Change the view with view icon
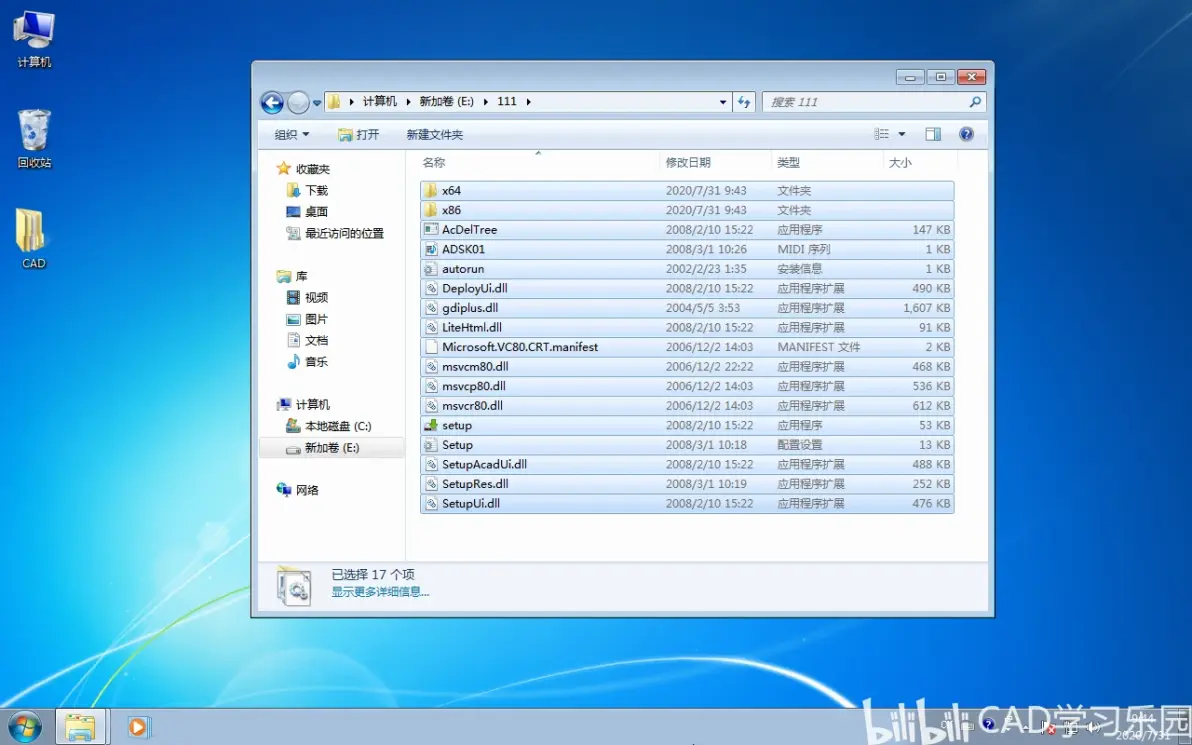The image size is (1192, 745). tap(882, 135)
